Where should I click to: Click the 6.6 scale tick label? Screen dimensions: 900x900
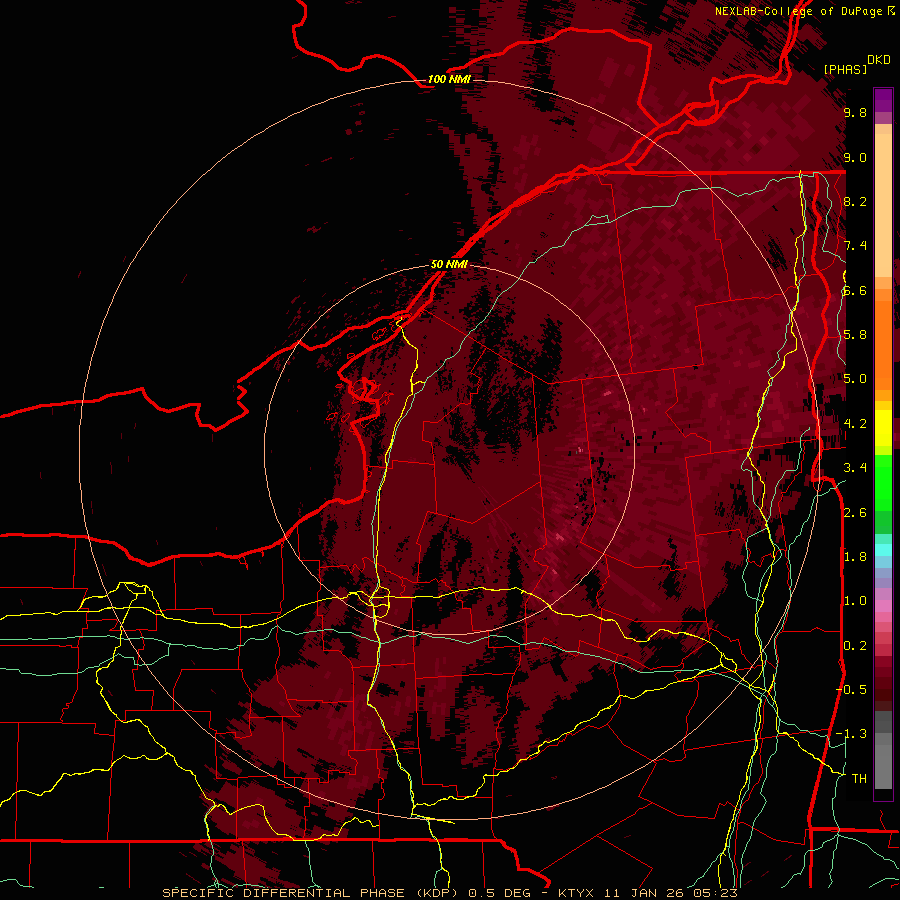coord(855,291)
